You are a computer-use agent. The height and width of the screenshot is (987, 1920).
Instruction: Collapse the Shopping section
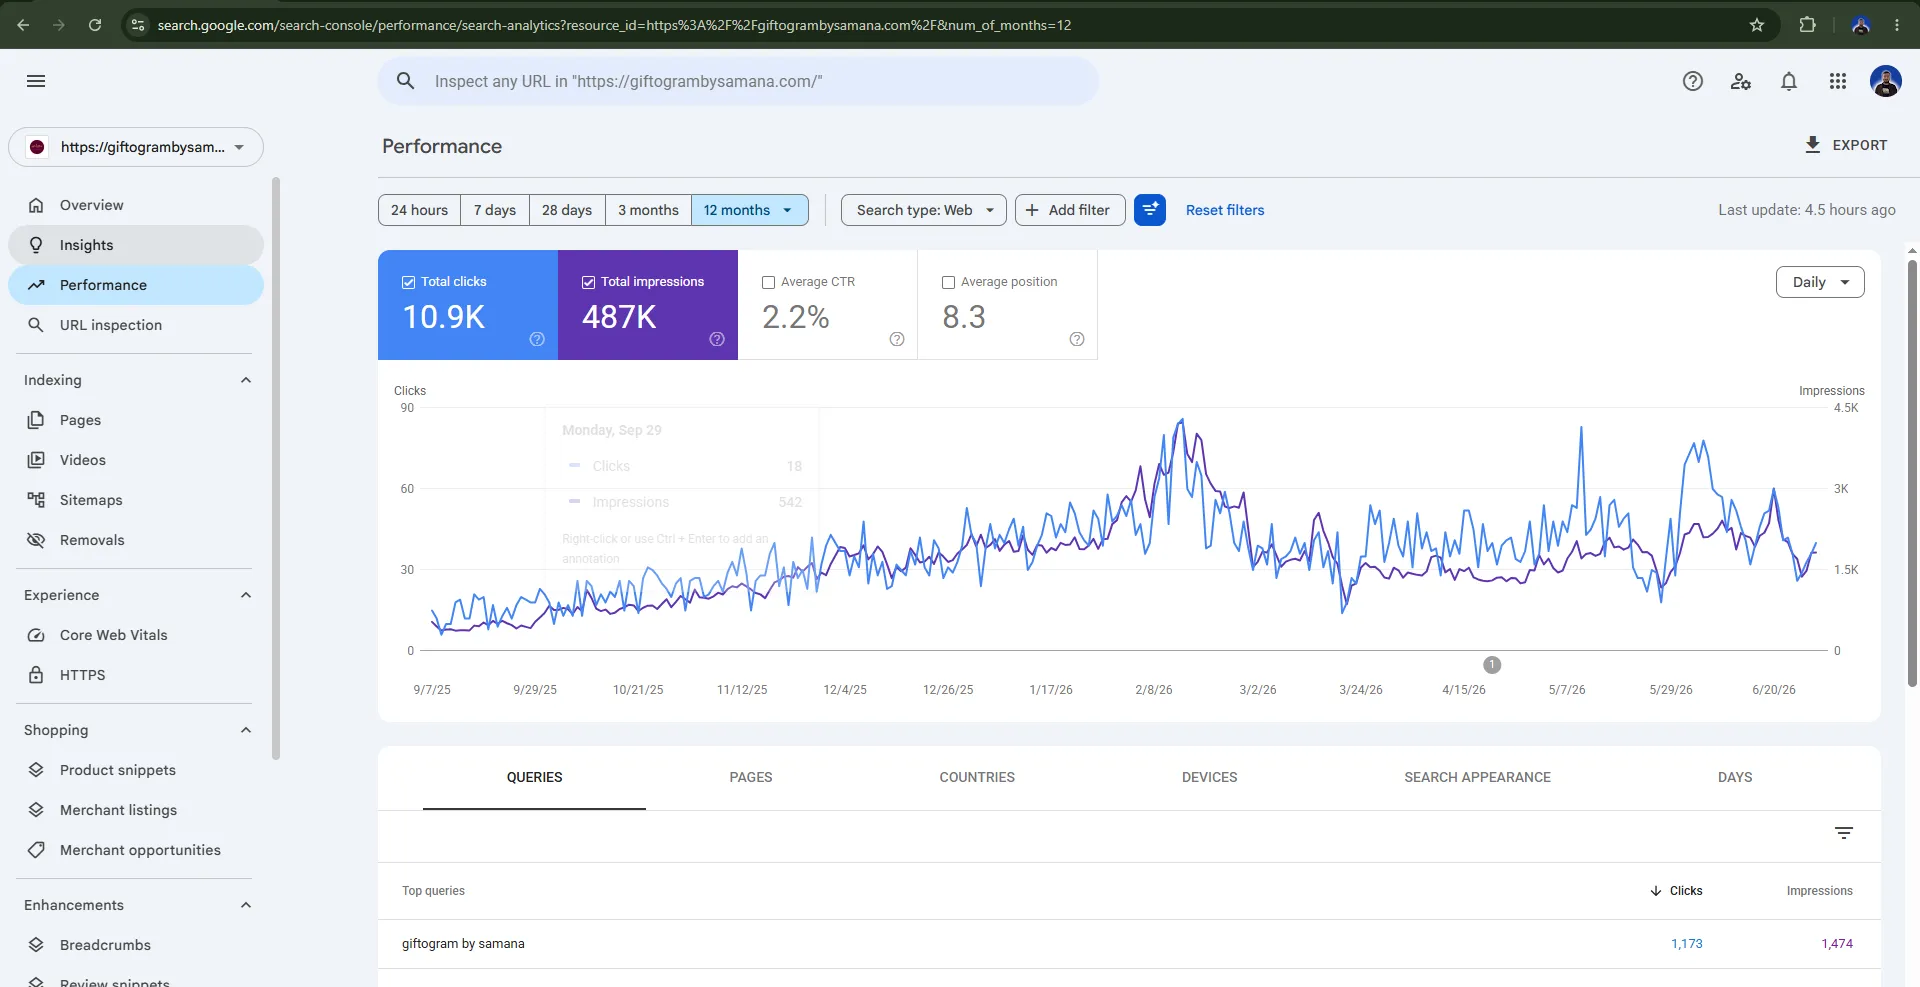click(246, 730)
